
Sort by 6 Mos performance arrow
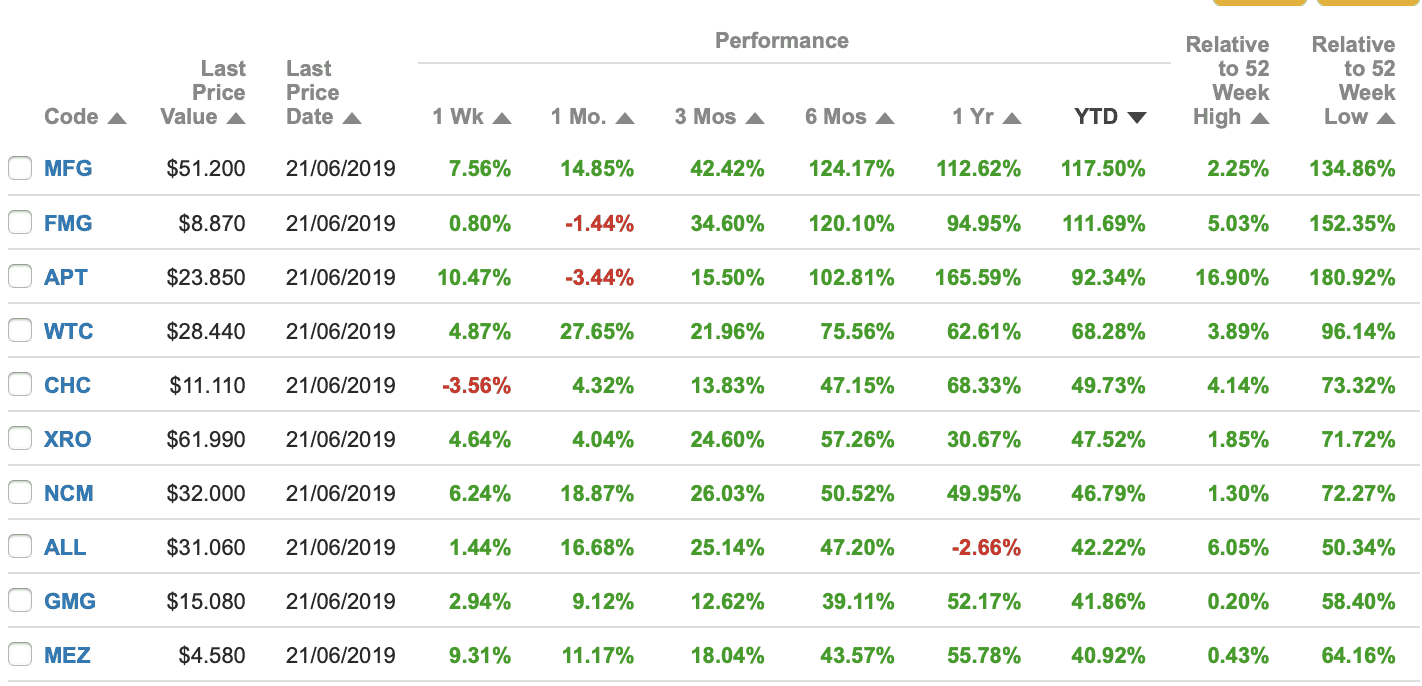coord(885,118)
